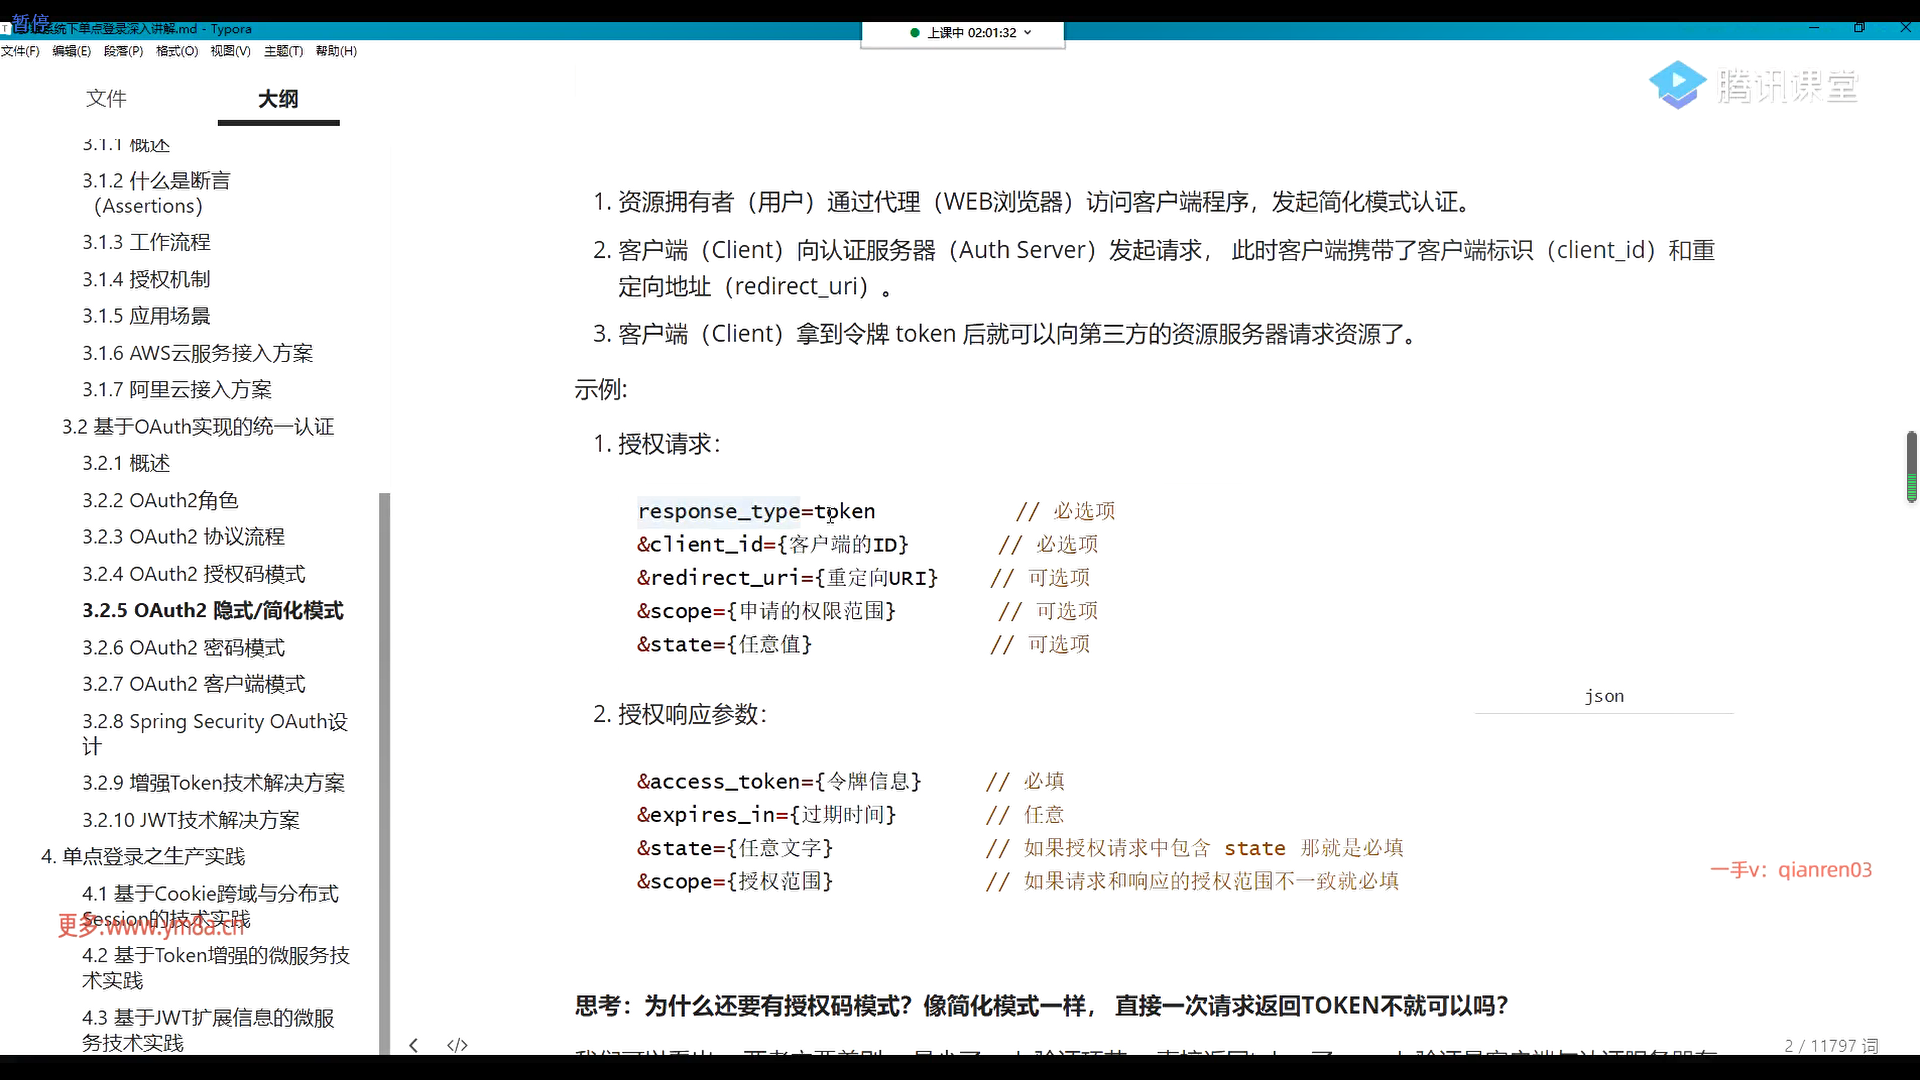This screenshot has height=1080, width=1920.
Task: Open the word count statistics popup
Action: (x=1831, y=1045)
